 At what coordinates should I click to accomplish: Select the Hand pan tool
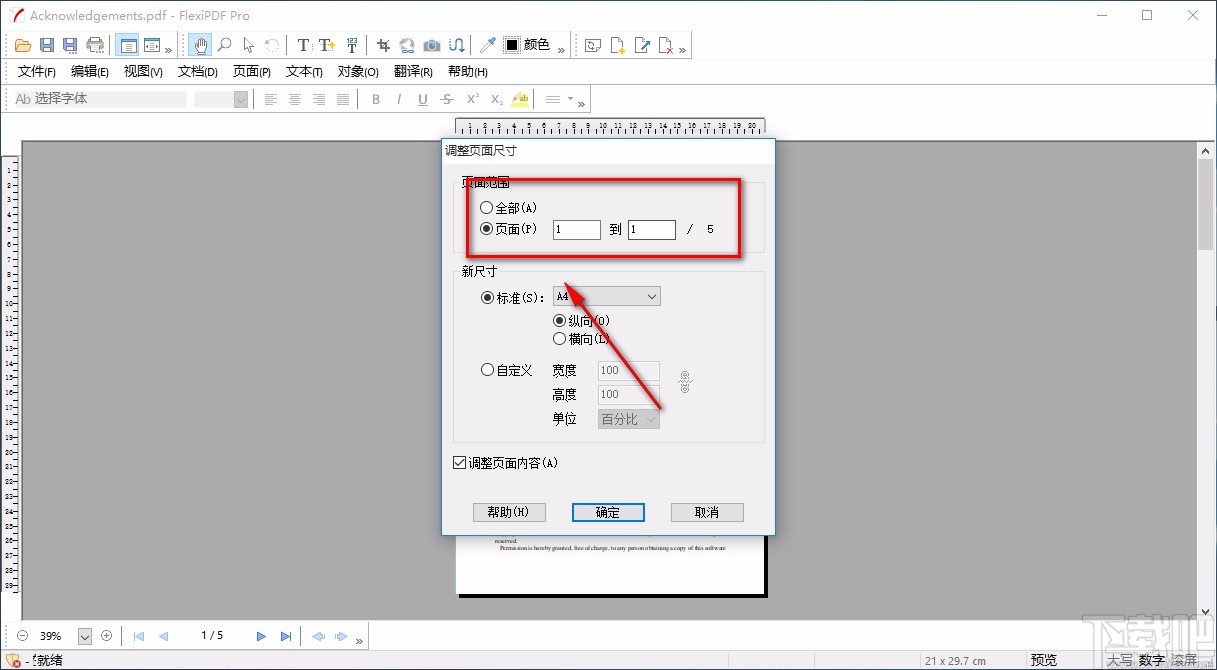coord(199,44)
